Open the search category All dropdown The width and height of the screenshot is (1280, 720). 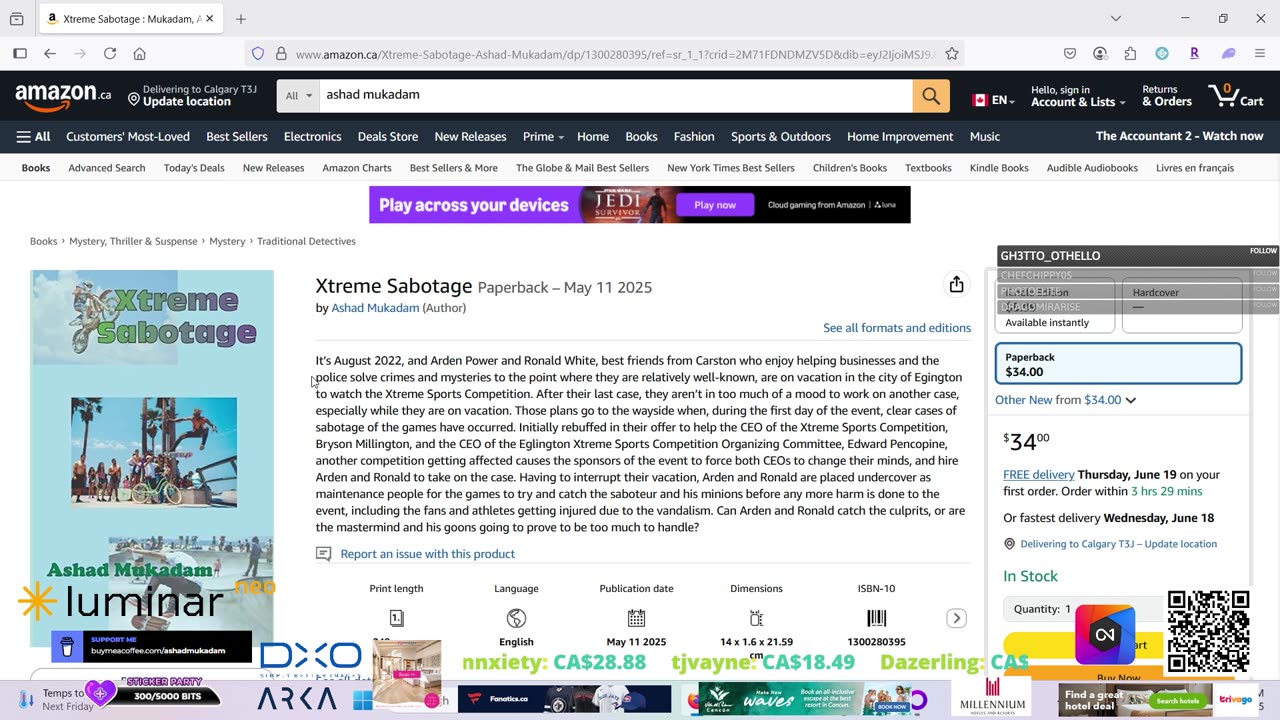297,95
